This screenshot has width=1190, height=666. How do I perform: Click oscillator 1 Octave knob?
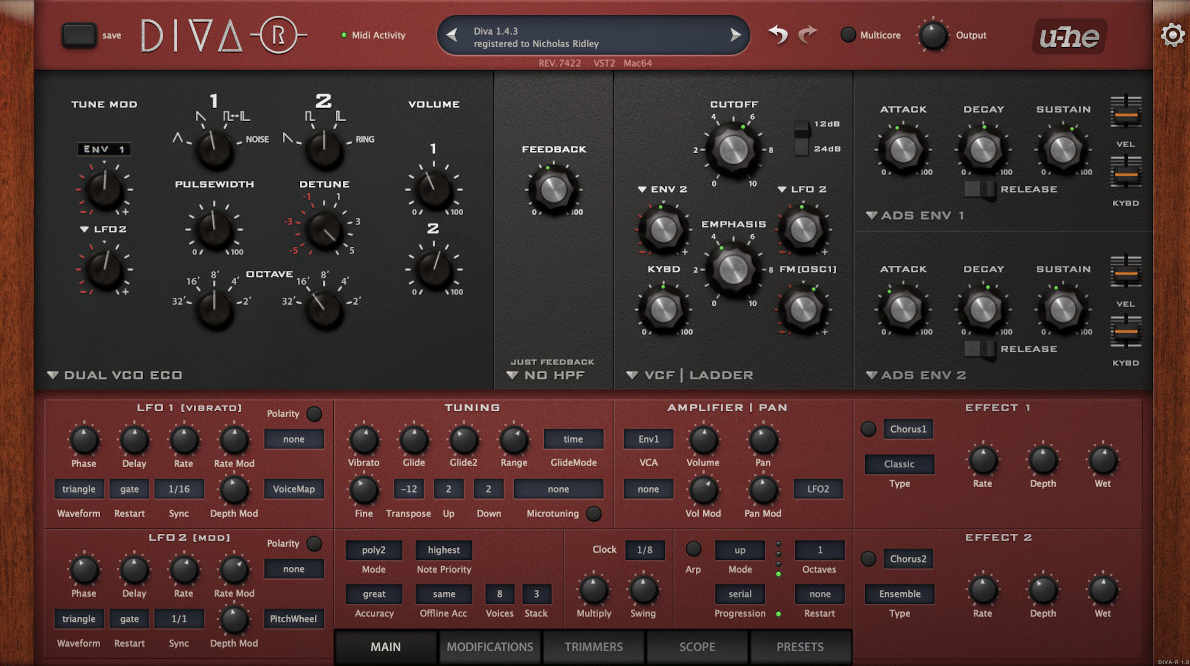(x=214, y=309)
